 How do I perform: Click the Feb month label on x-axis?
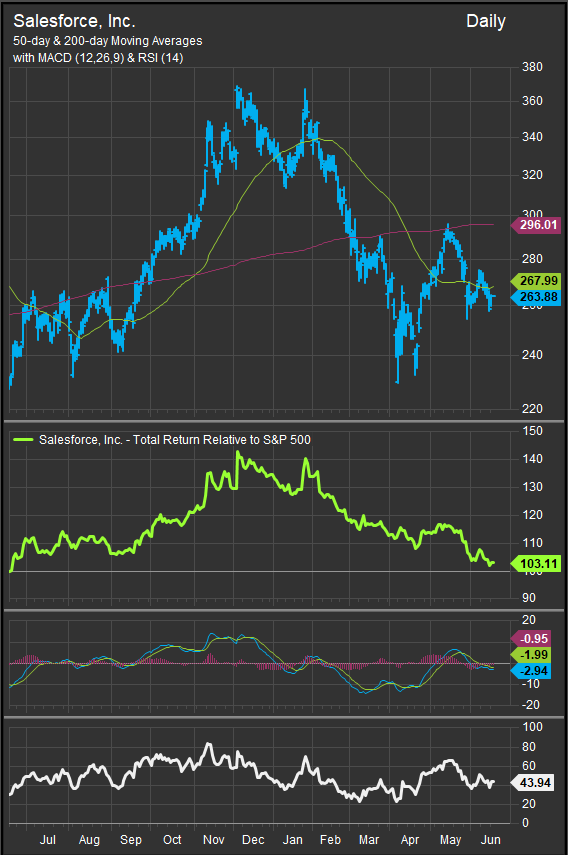tap(330, 840)
